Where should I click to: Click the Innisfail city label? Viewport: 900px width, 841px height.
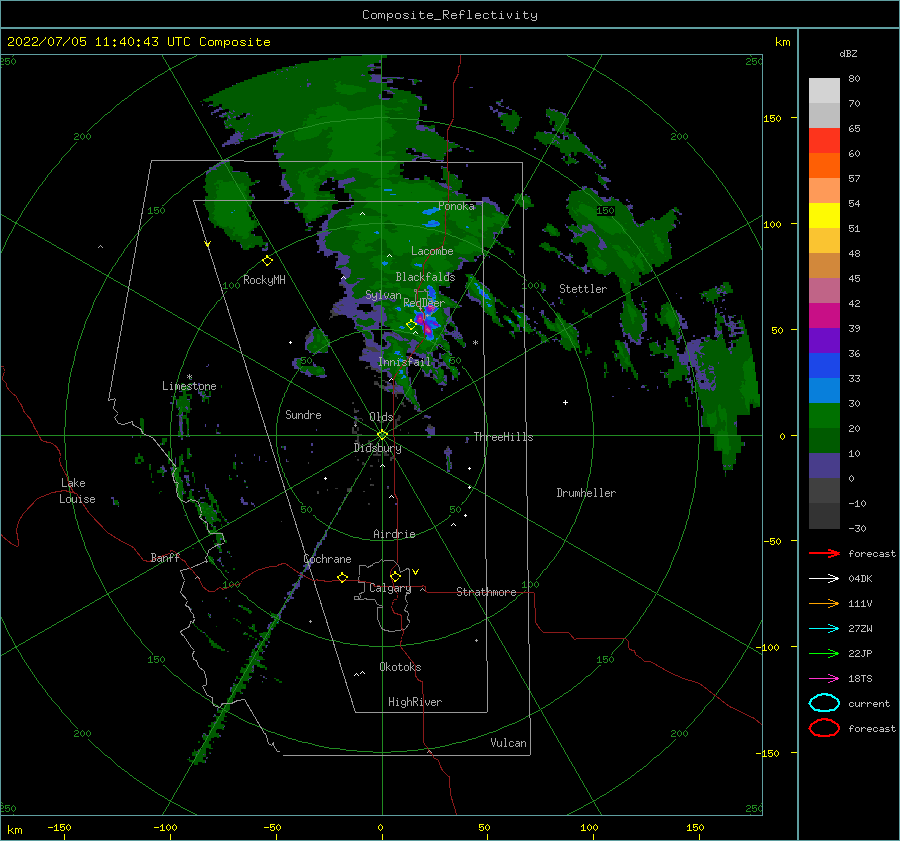pyautogui.click(x=404, y=362)
